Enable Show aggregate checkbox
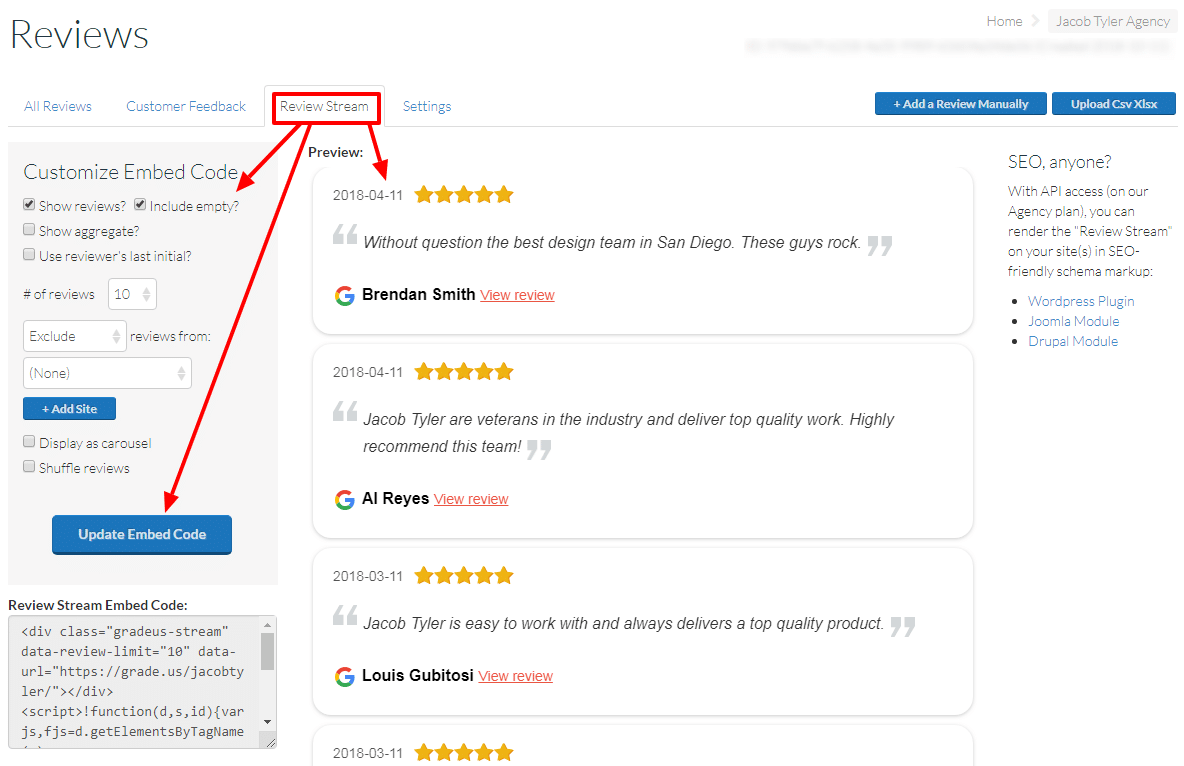 pos(29,229)
